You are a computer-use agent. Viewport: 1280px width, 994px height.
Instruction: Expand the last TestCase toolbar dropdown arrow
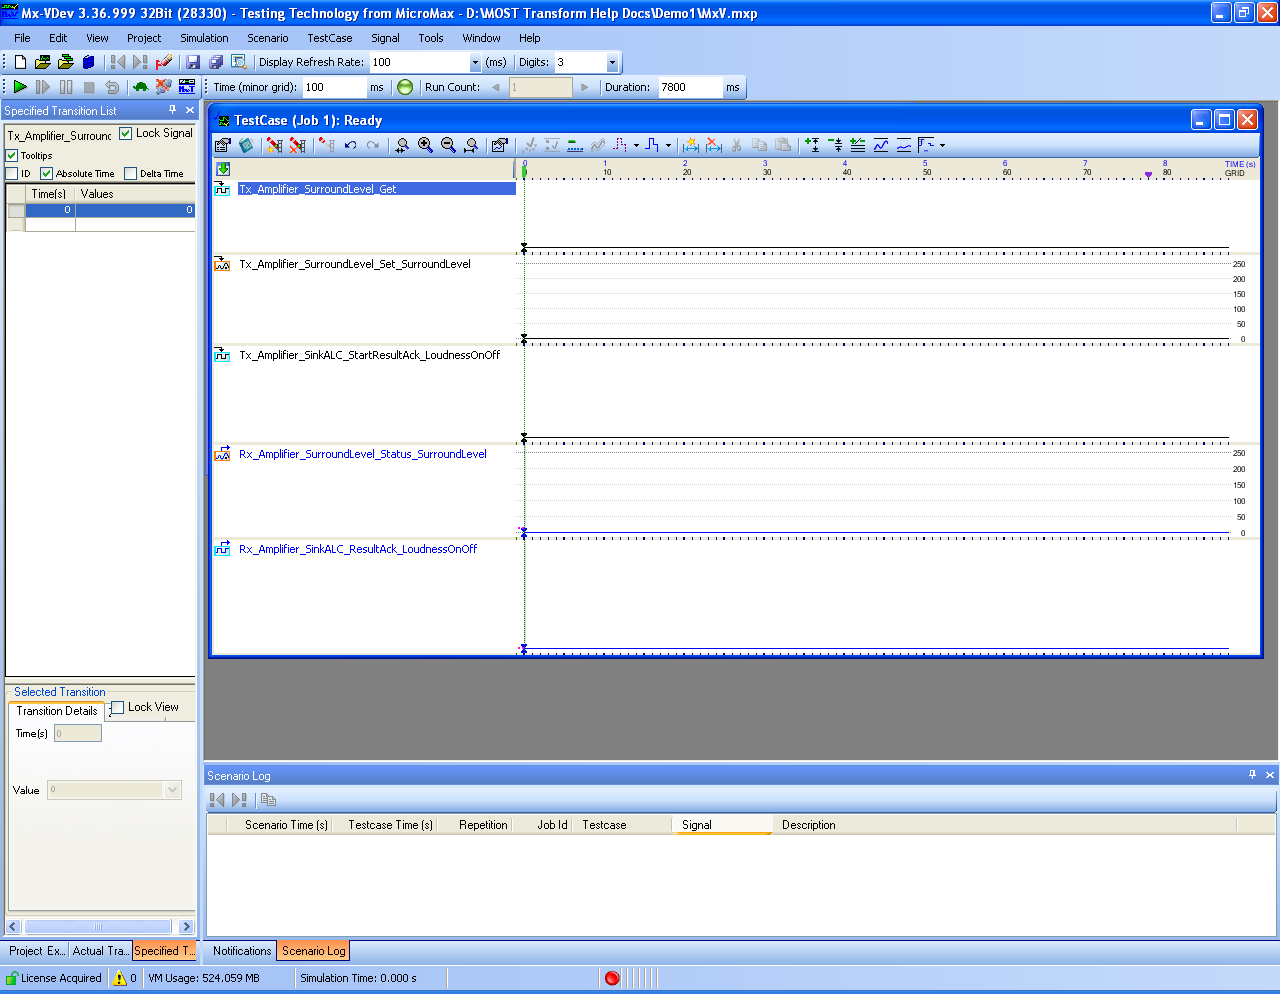point(942,145)
